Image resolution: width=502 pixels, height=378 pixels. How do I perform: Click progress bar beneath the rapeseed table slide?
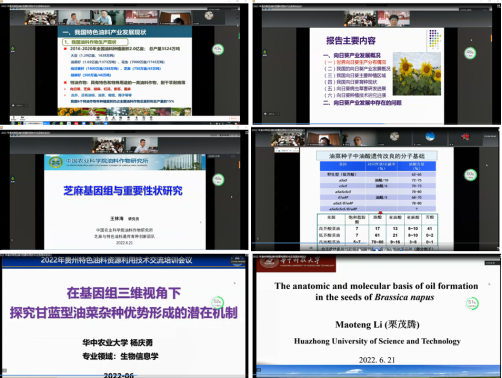(376, 243)
